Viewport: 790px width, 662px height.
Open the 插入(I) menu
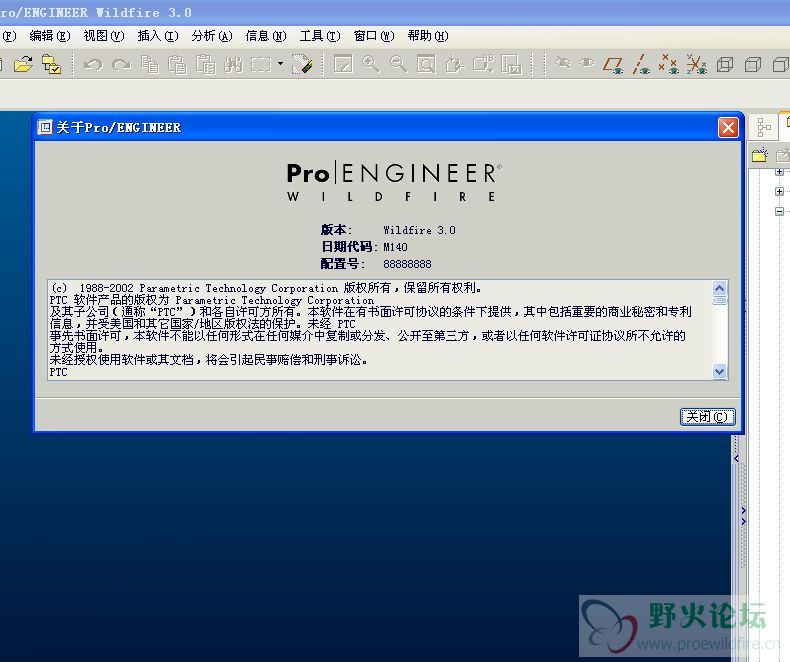(x=158, y=36)
